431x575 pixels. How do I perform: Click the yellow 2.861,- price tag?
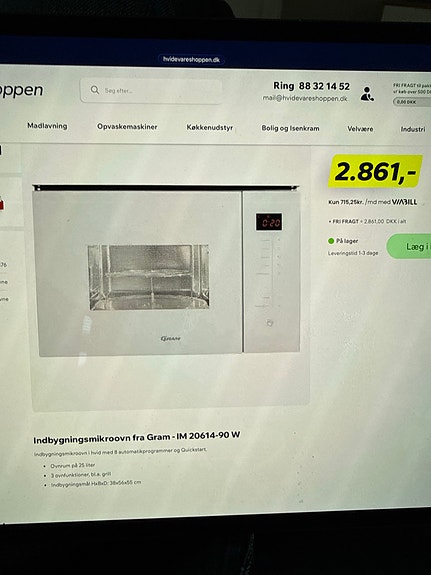tap(375, 171)
